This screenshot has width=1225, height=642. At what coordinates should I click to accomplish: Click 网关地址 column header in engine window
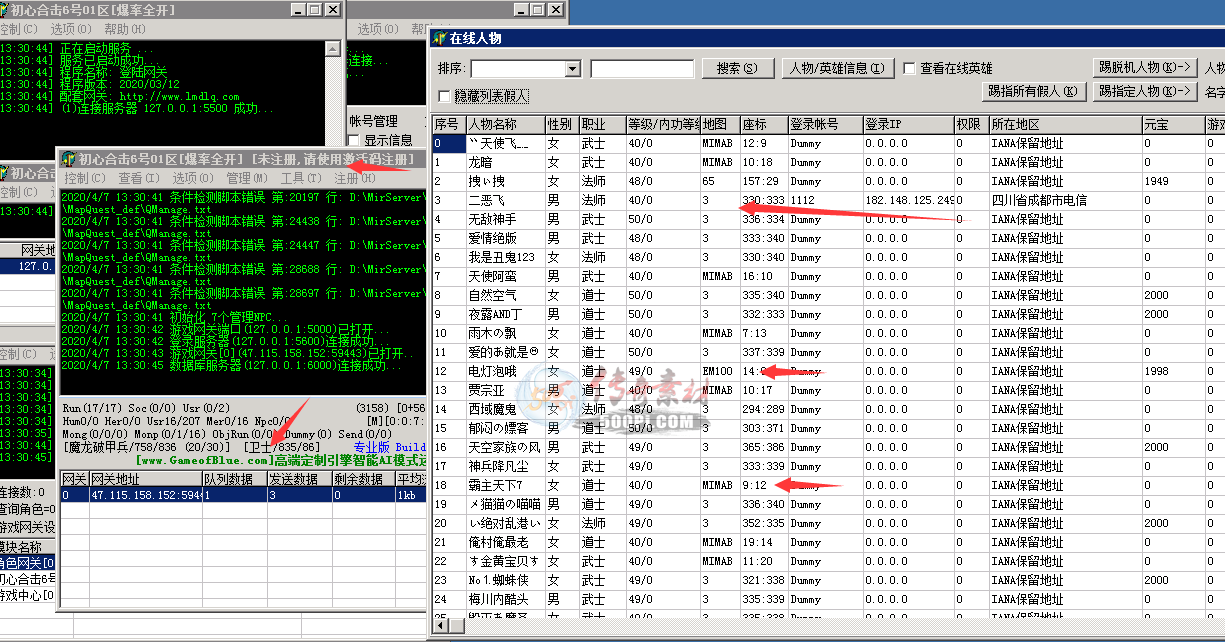[x=146, y=480]
